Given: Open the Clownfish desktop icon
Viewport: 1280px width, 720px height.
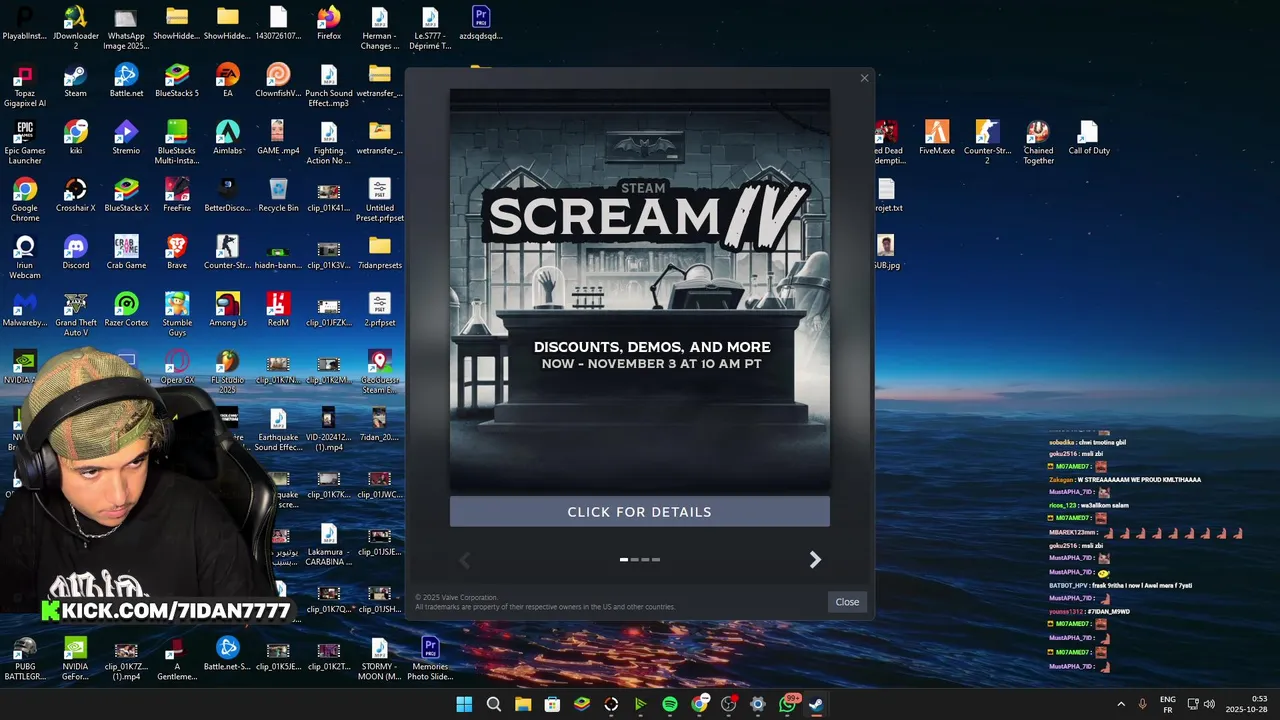Looking at the screenshot, I should pos(278,82).
